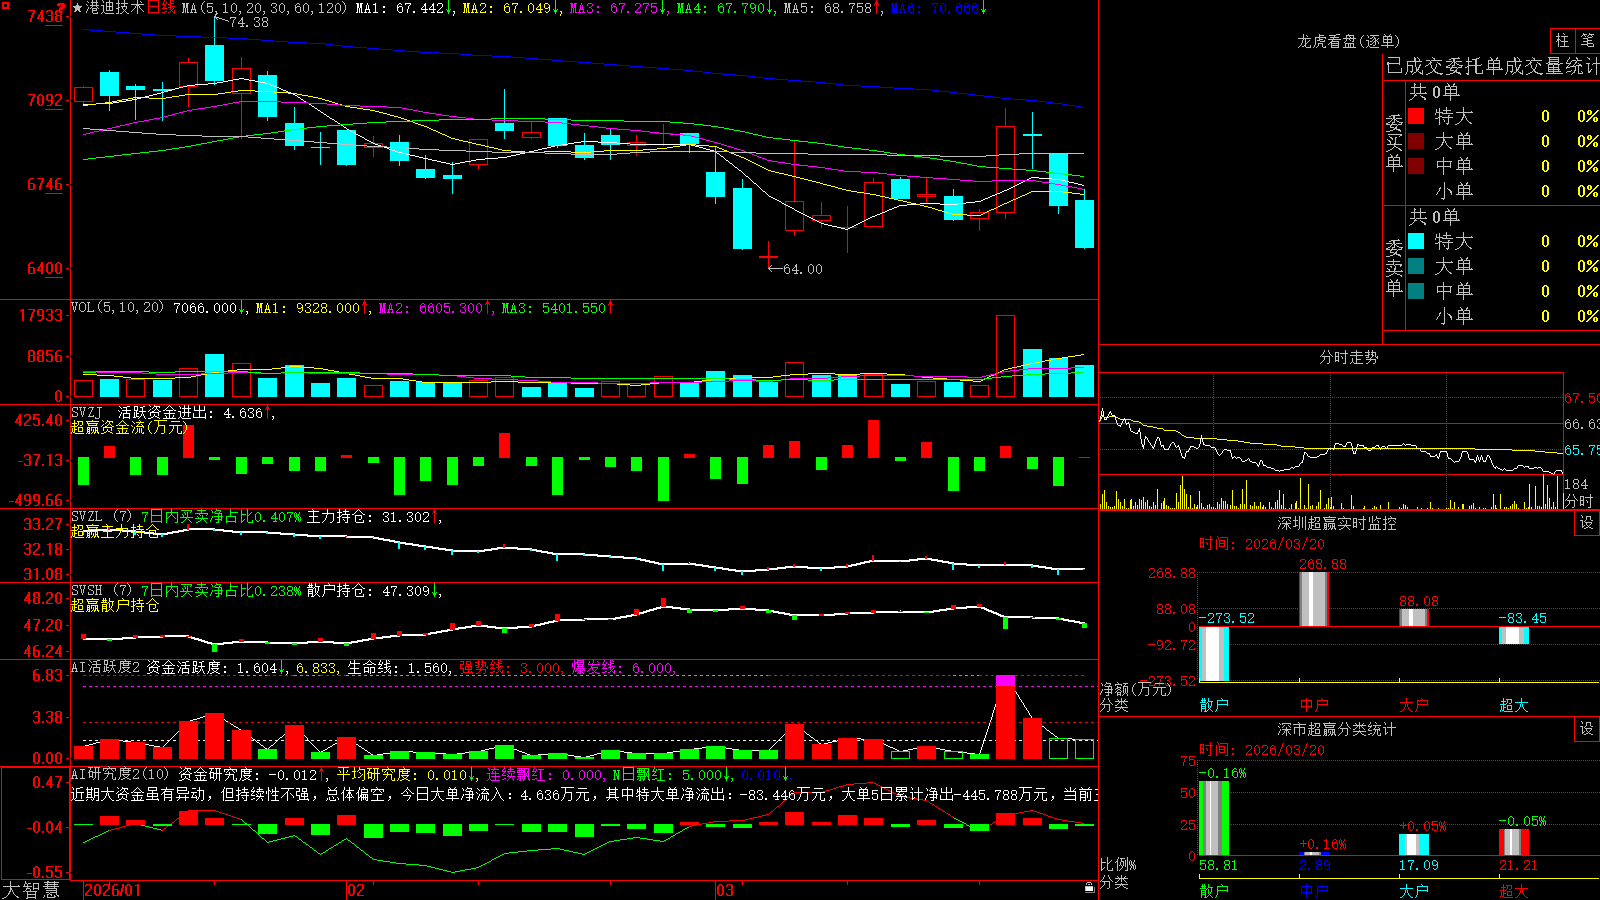Screen dimensions: 1600x900
Task: Click the star icon before 港迪技术
Action: (x=78, y=8)
